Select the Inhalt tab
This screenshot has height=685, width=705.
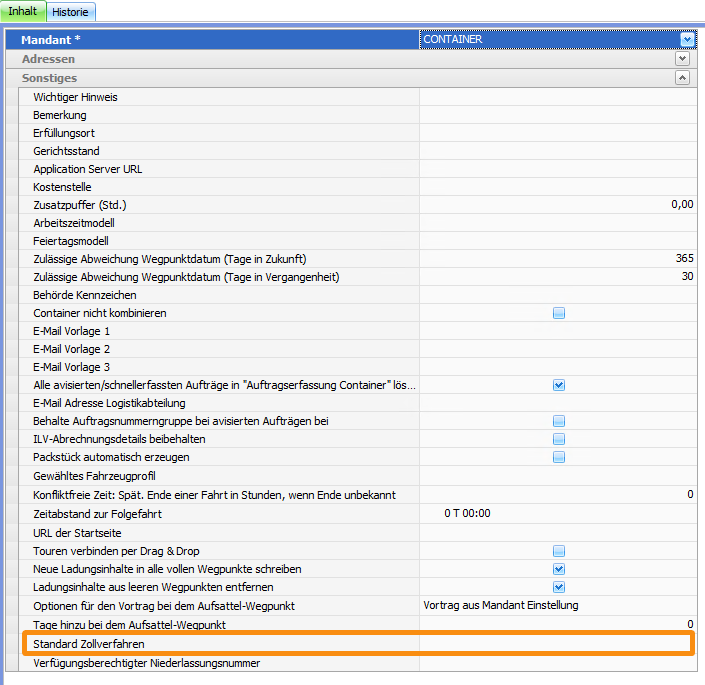tap(23, 12)
